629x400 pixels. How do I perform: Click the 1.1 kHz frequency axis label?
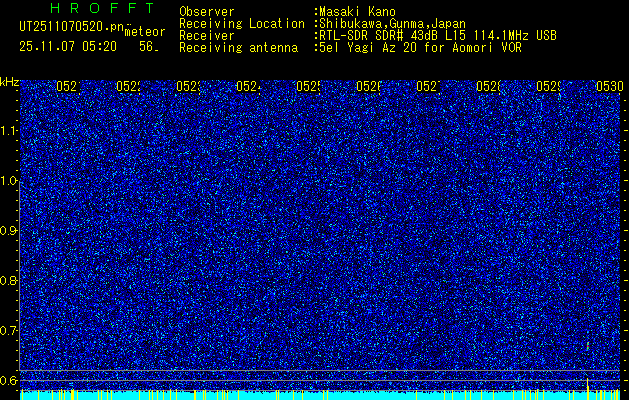[9, 130]
